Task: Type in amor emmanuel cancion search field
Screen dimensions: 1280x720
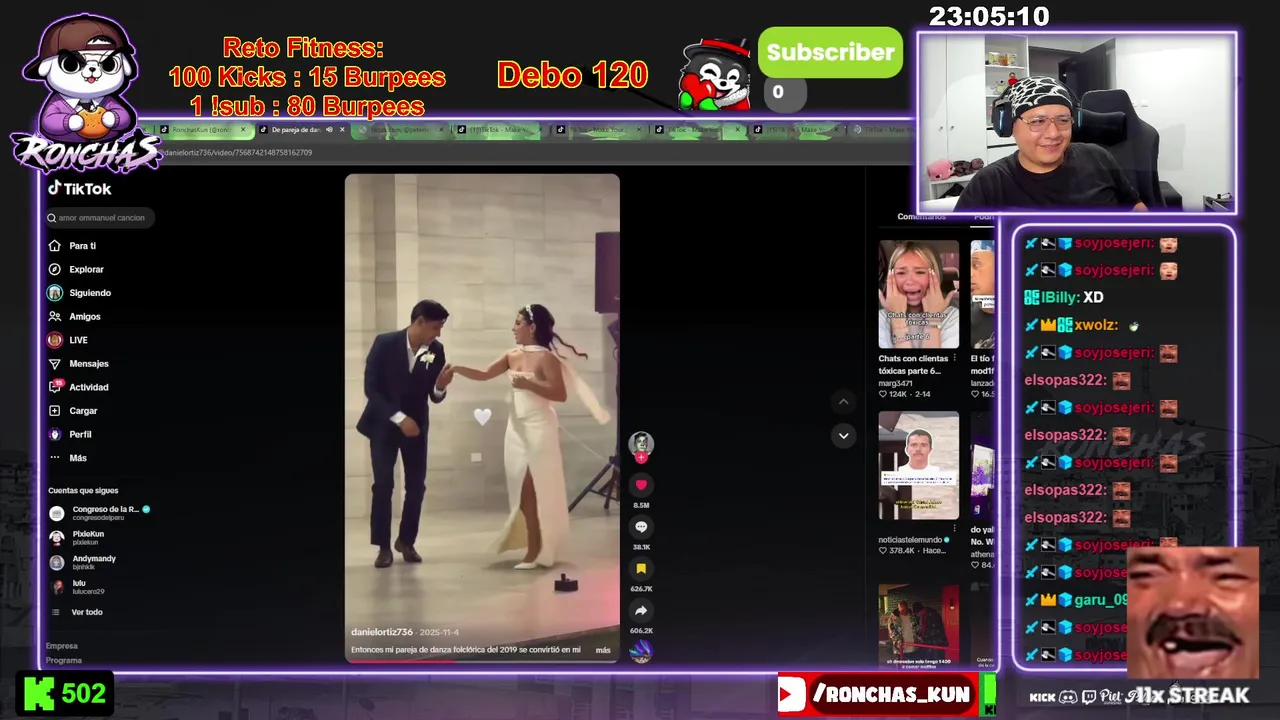Action: tap(102, 218)
